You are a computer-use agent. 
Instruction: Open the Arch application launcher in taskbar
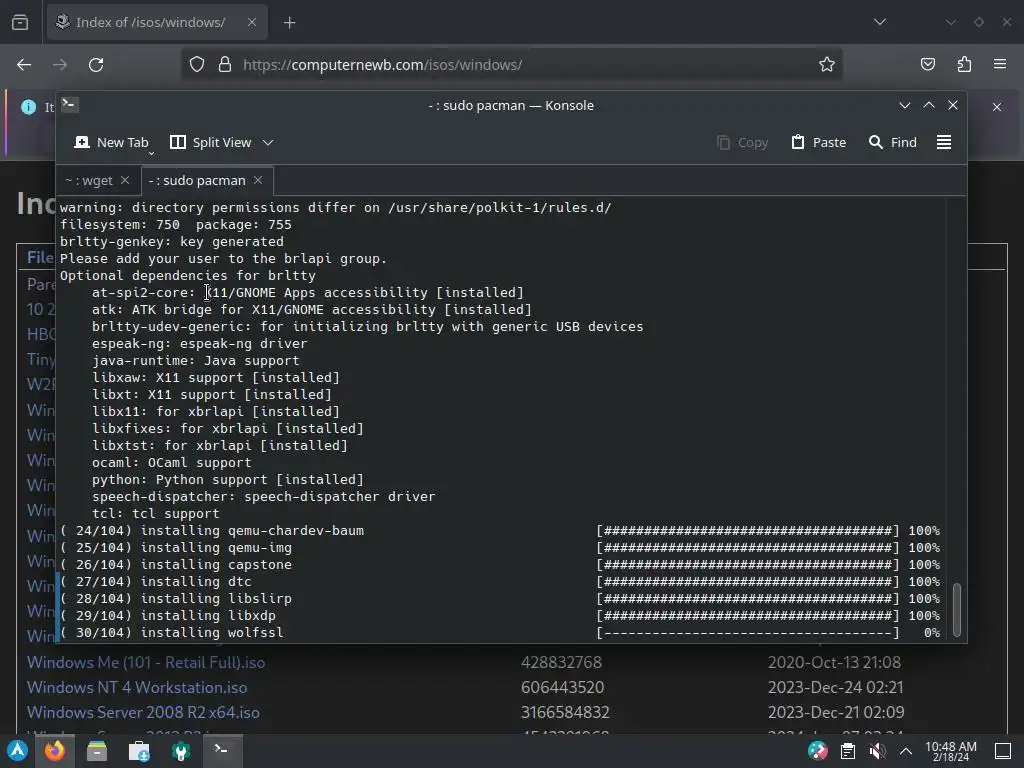tap(18, 751)
